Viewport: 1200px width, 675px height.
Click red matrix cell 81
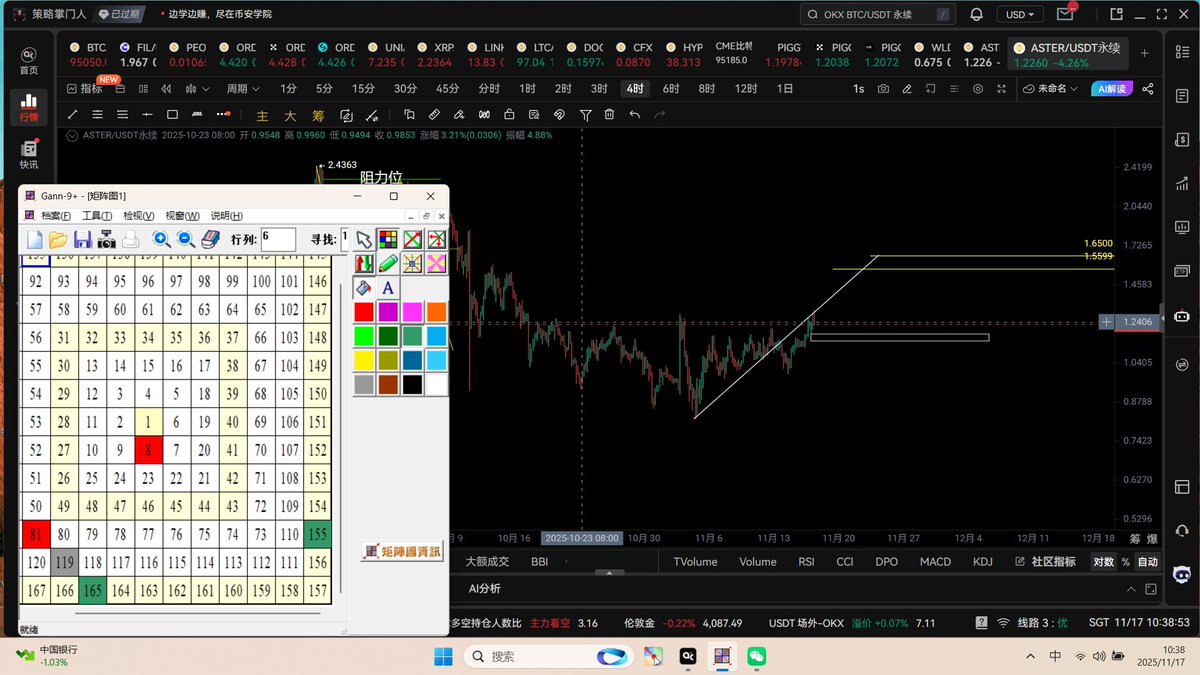36,534
